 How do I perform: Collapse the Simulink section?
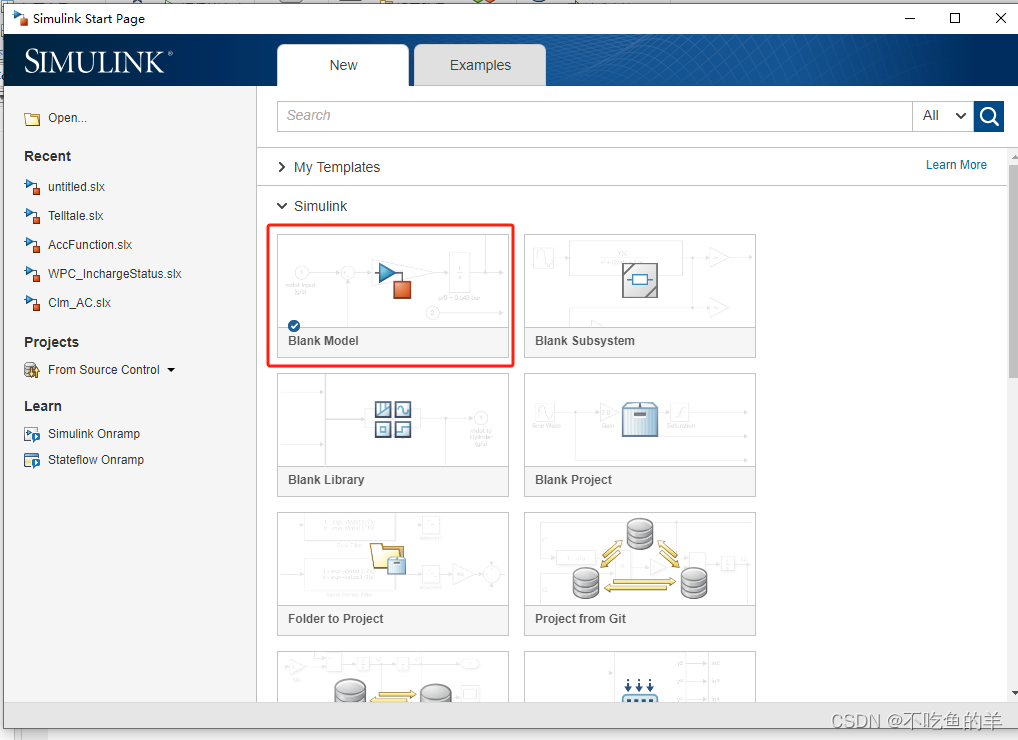pyautogui.click(x=282, y=206)
